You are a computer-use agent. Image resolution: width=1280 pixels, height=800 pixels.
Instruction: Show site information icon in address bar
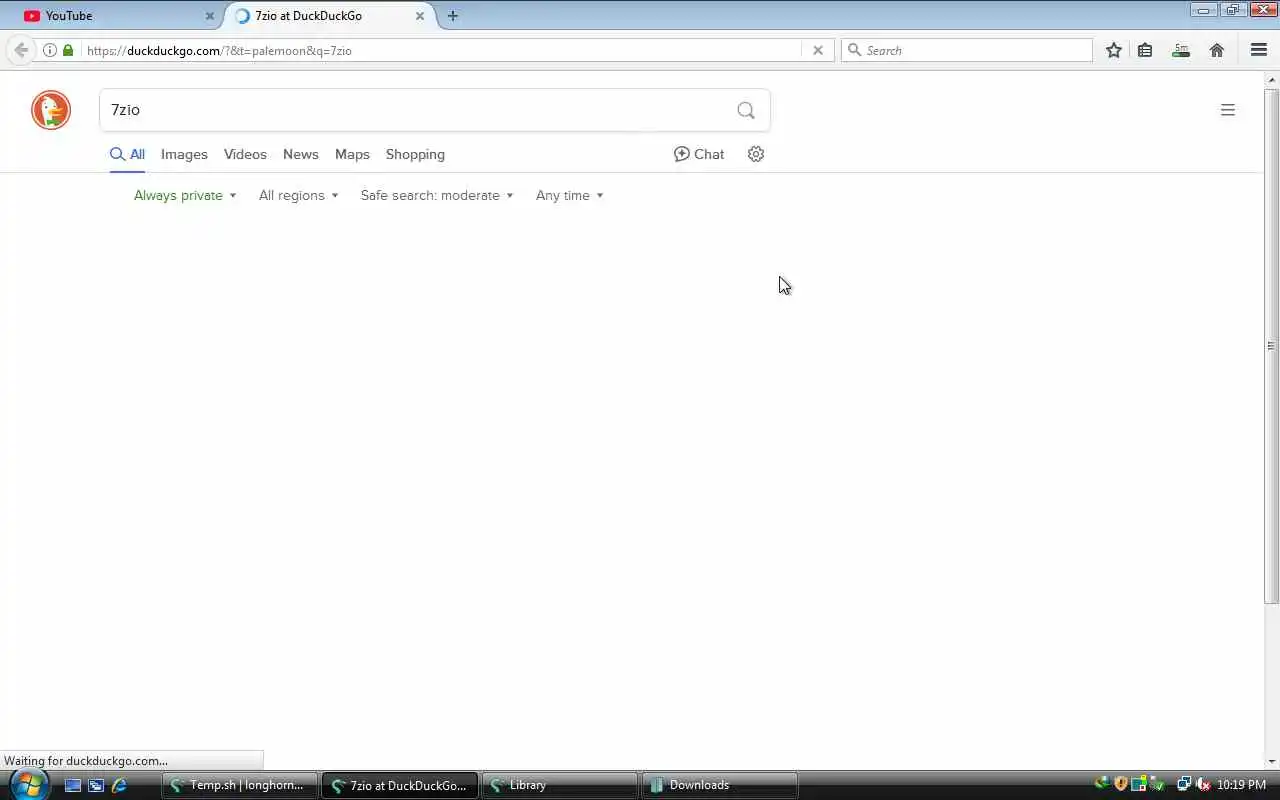pos(49,50)
